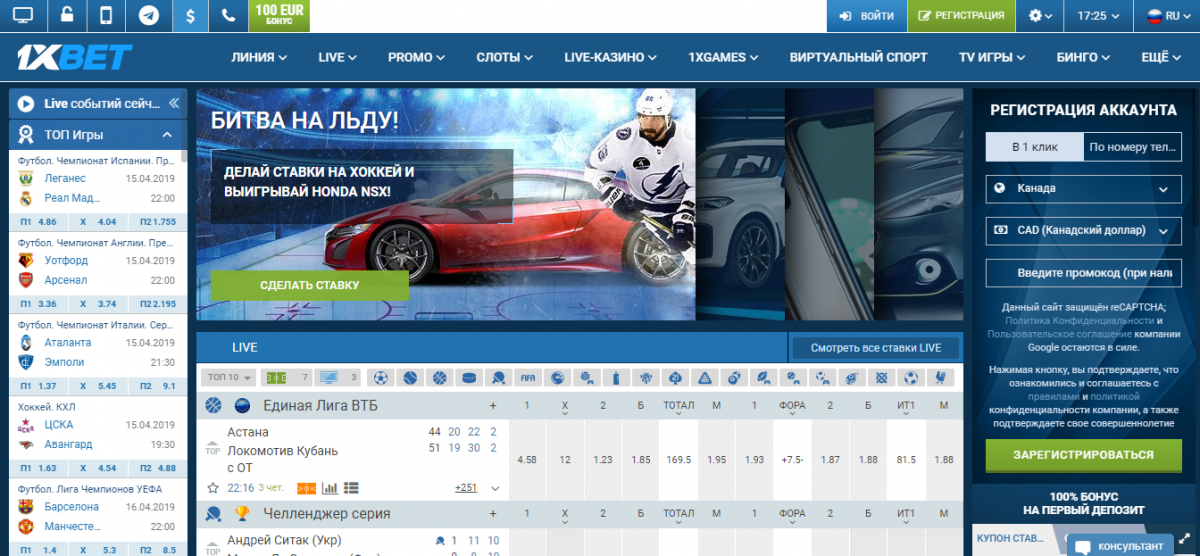Open the mobile apps phone icon
The width and height of the screenshot is (1200, 556).
point(106,16)
